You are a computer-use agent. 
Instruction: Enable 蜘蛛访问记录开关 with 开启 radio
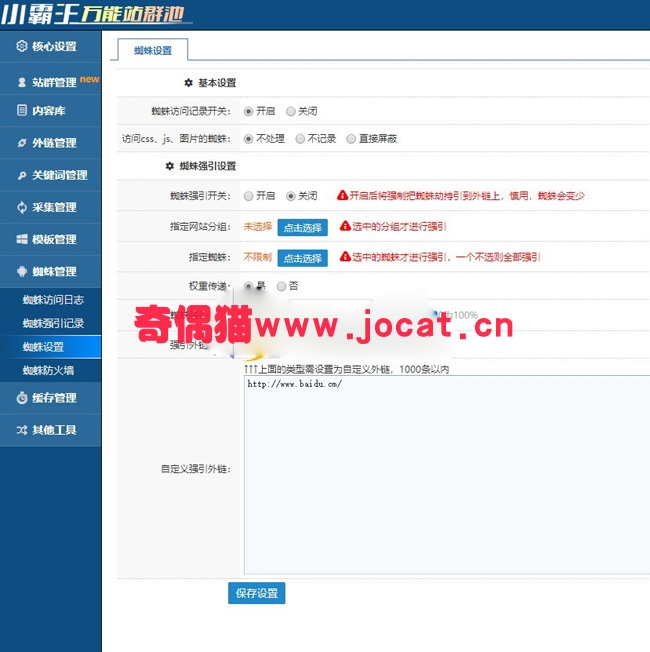248,111
